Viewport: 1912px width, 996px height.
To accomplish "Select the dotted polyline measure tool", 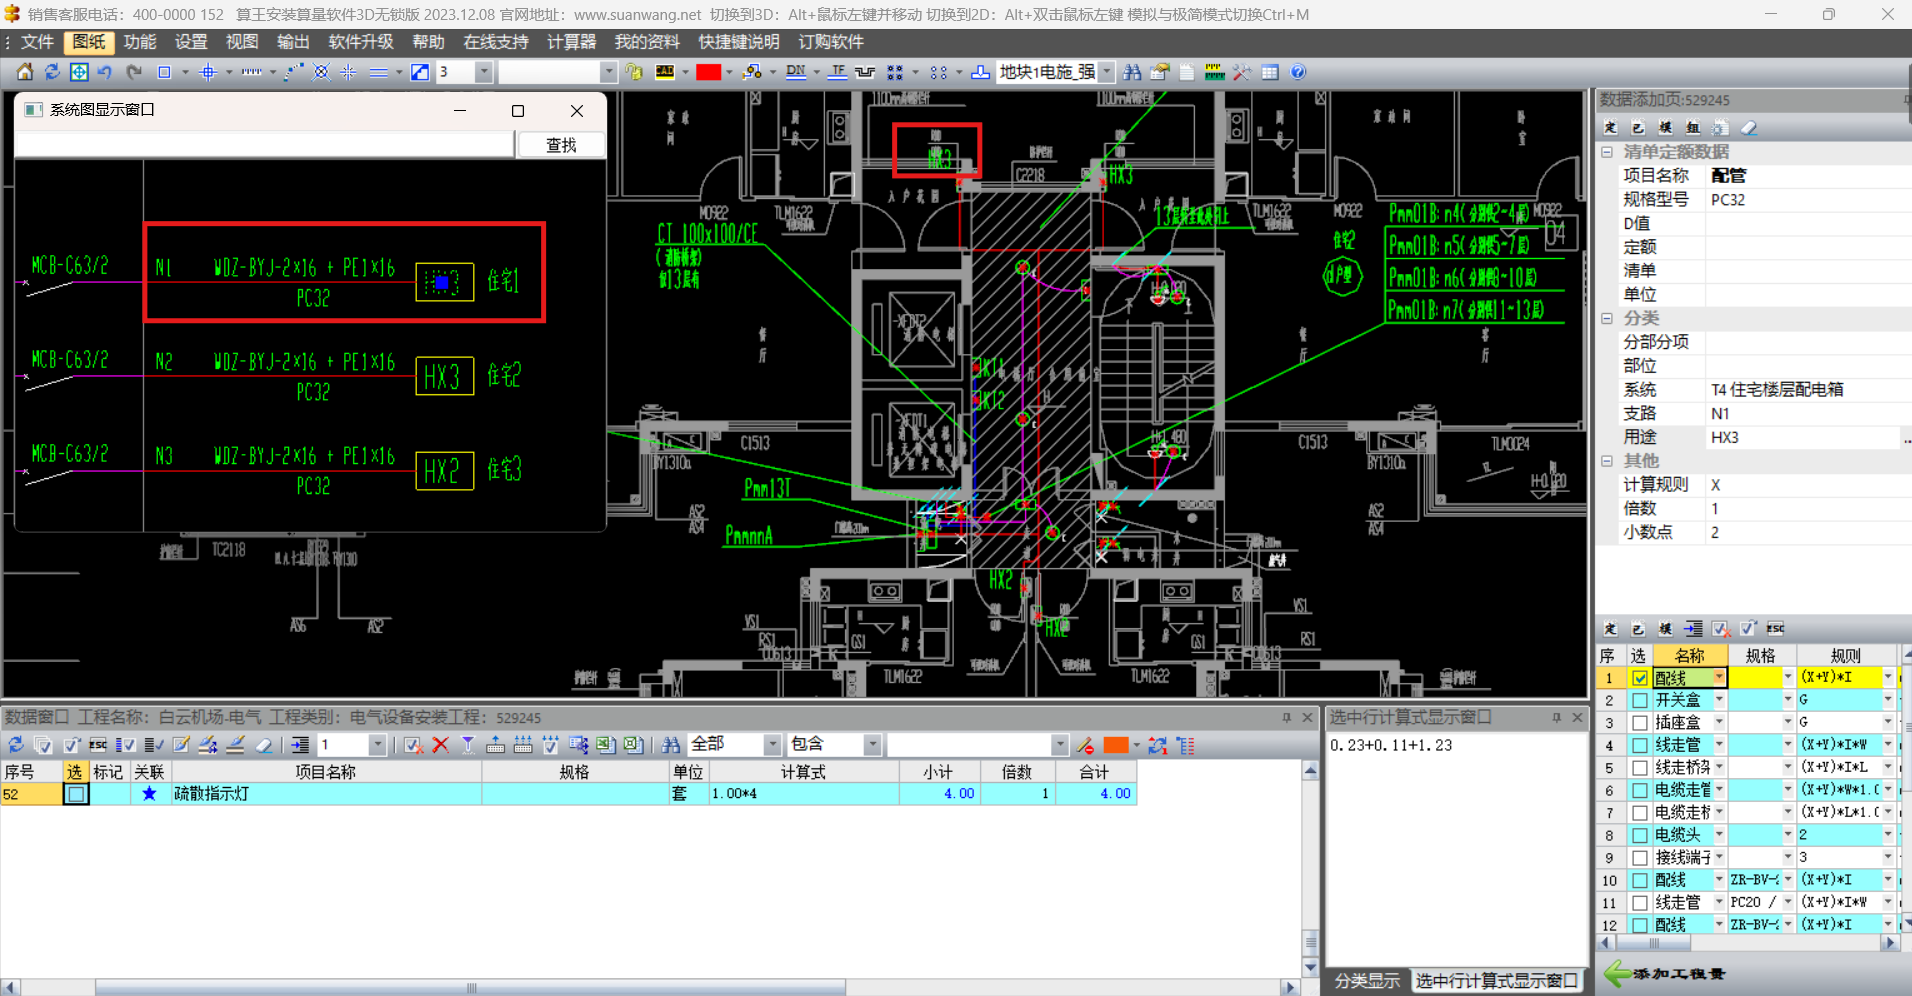I will tap(293, 72).
